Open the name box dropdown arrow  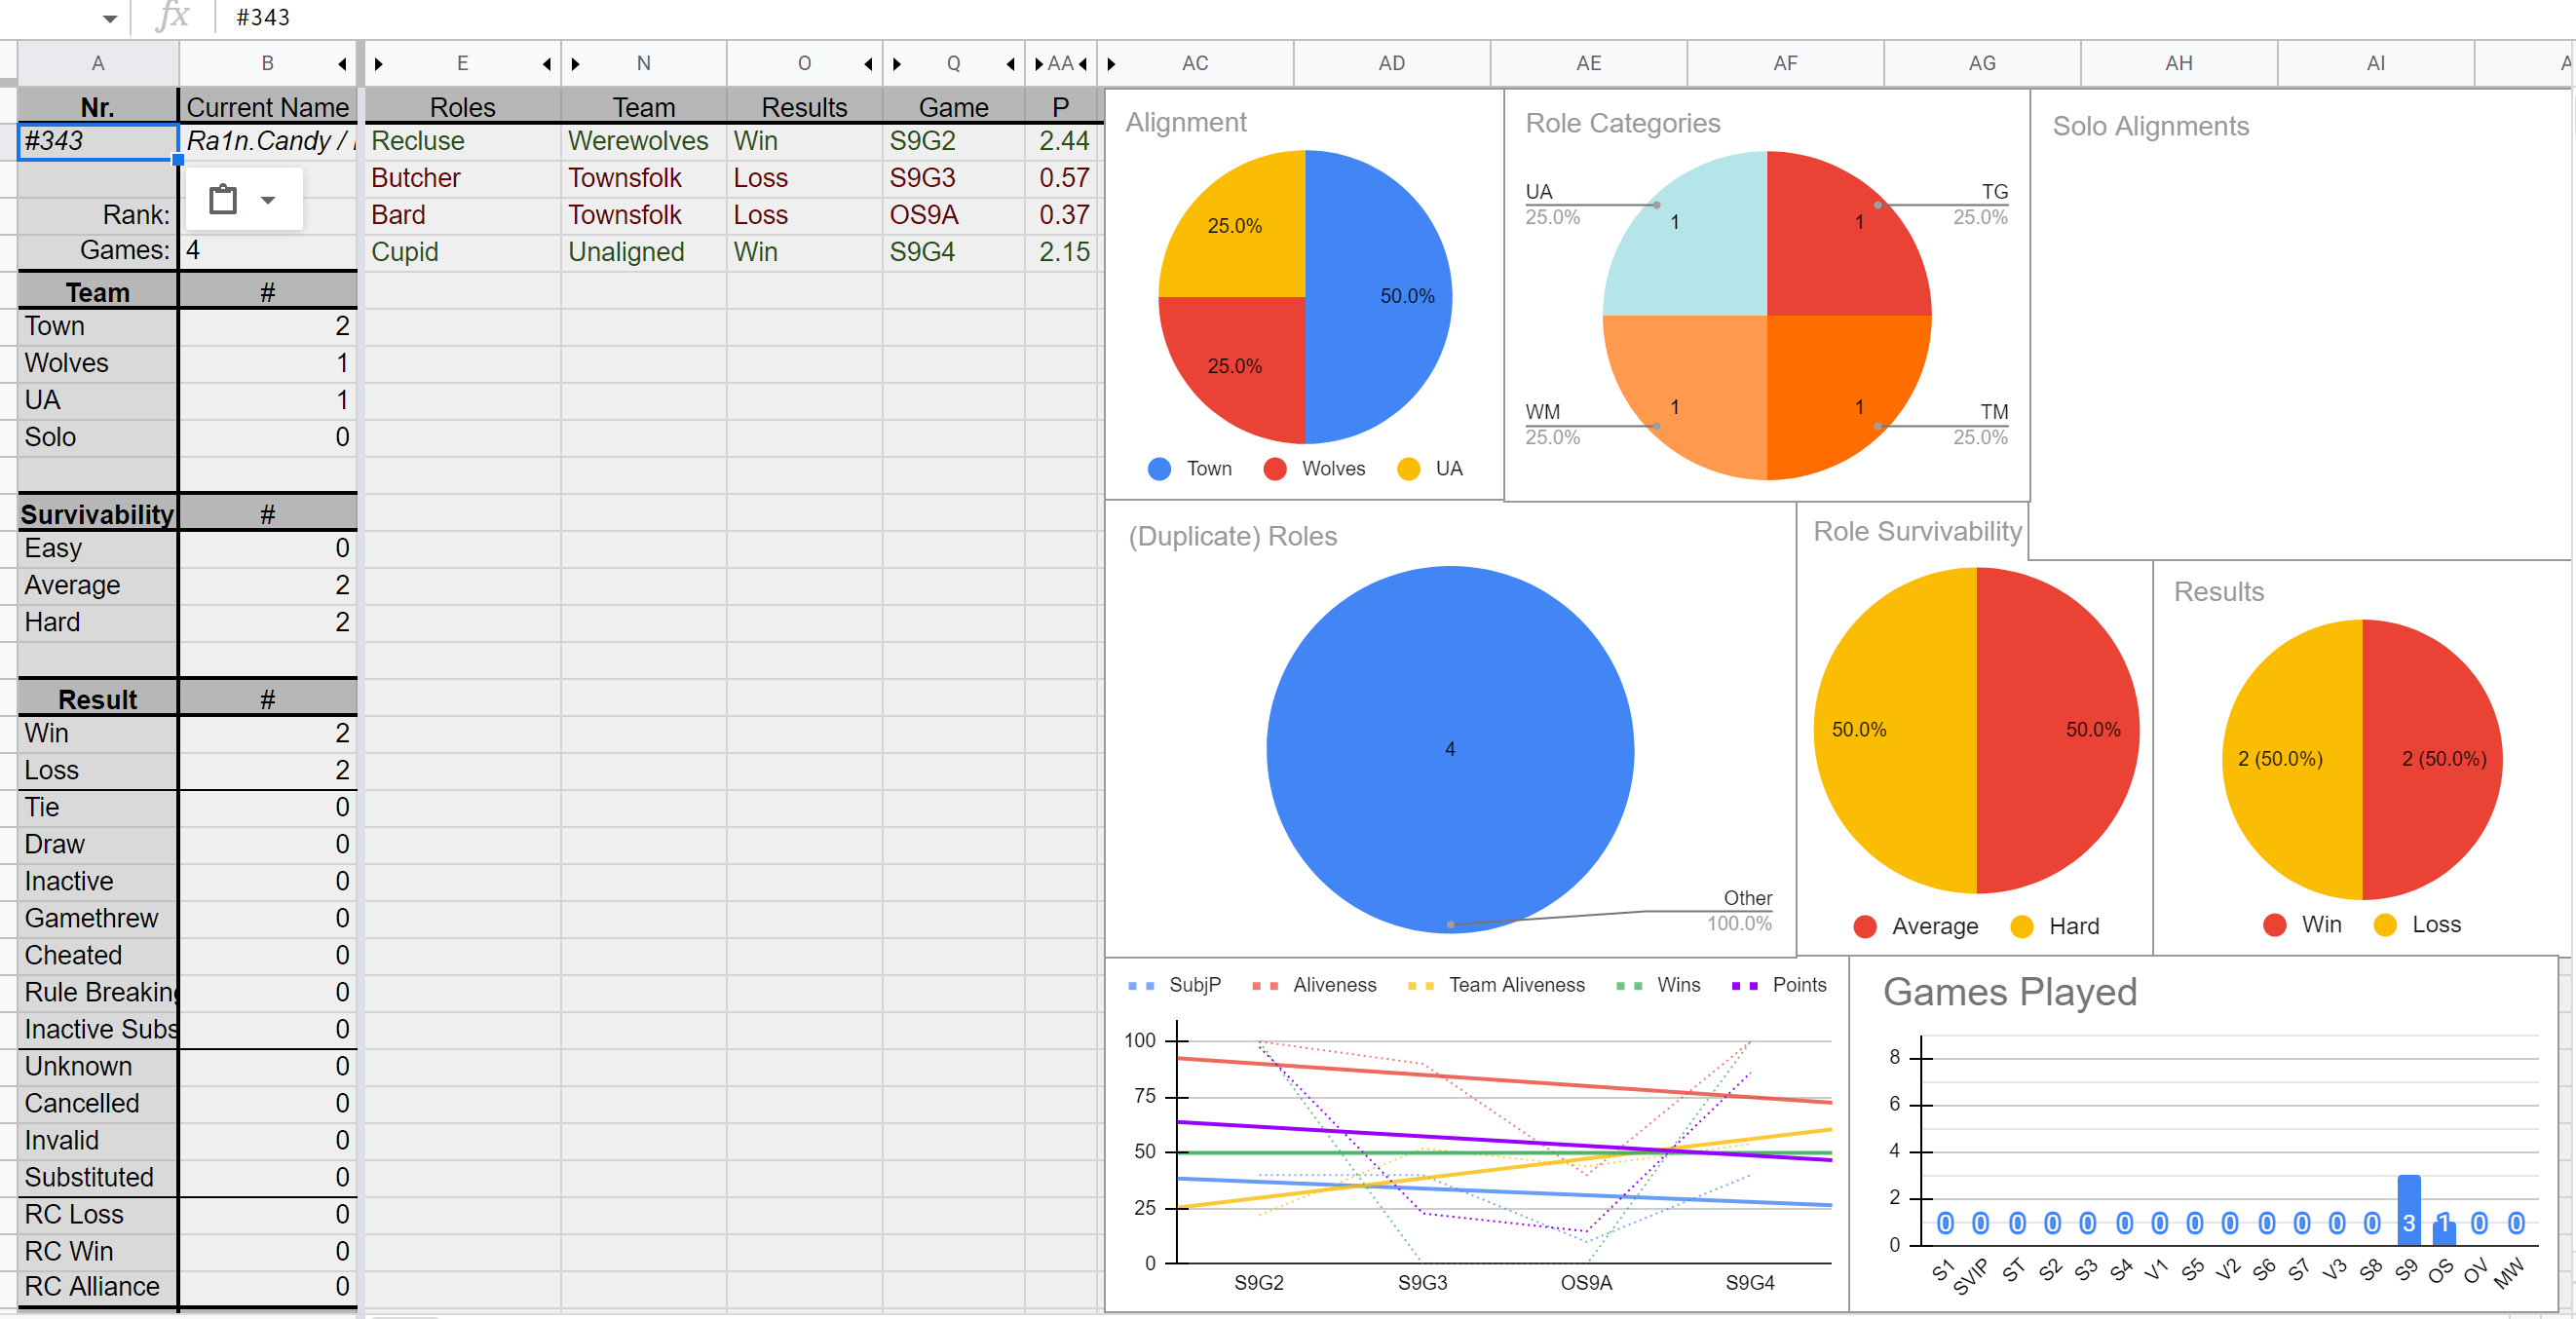110,18
